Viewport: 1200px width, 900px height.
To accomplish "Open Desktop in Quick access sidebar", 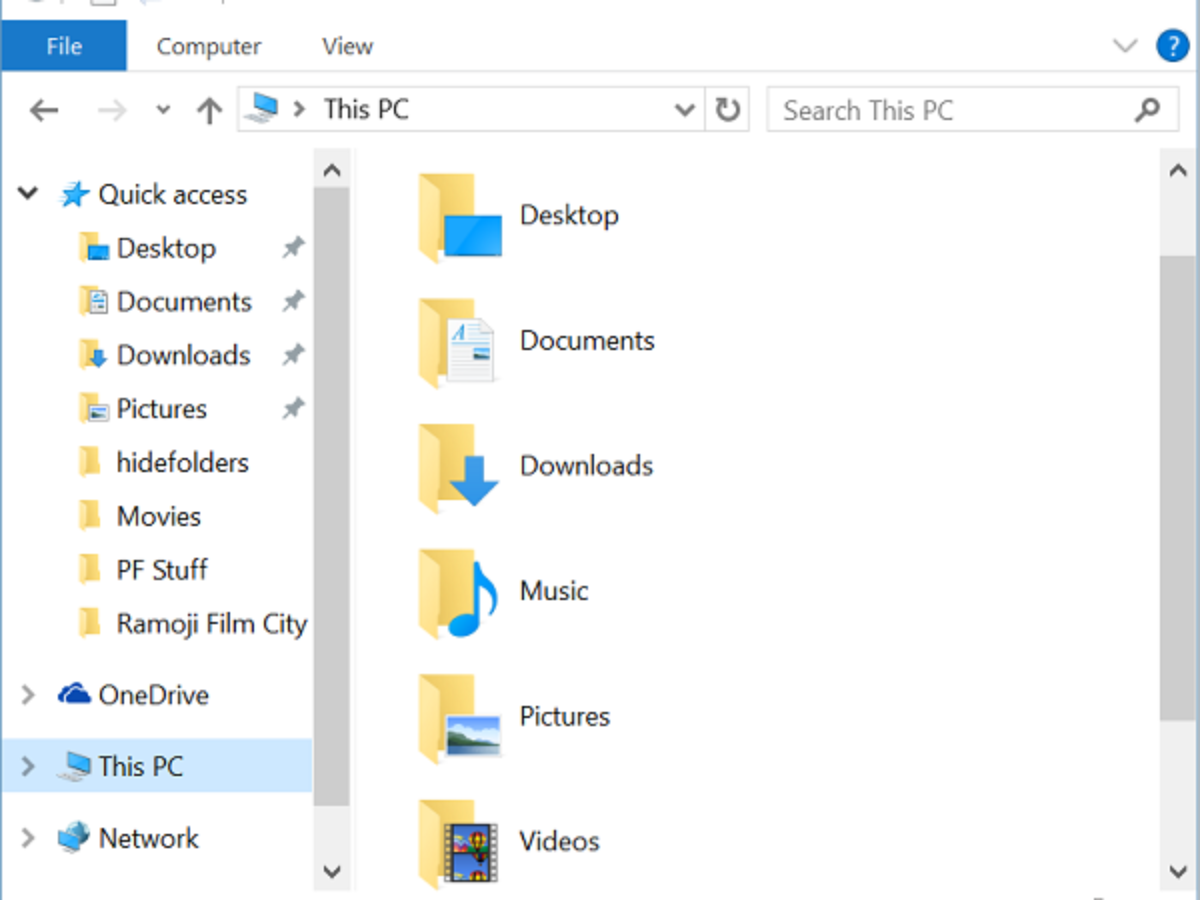I will [x=166, y=248].
